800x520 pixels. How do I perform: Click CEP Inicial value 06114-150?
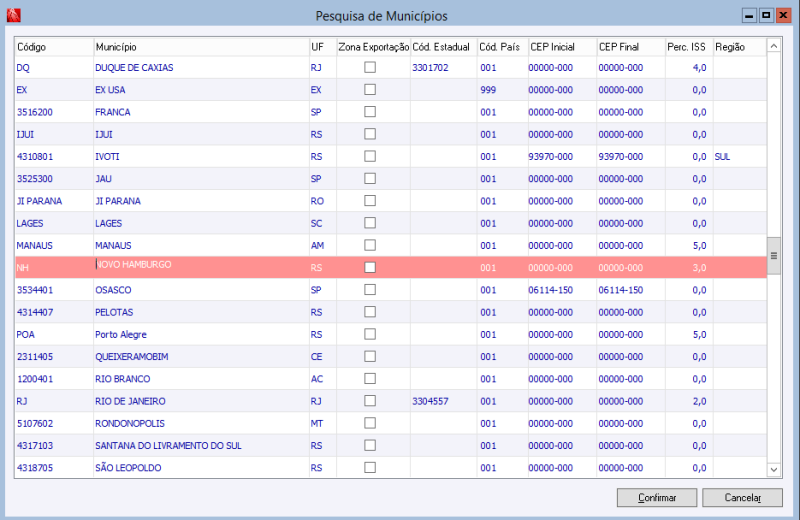tap(551, 290)
